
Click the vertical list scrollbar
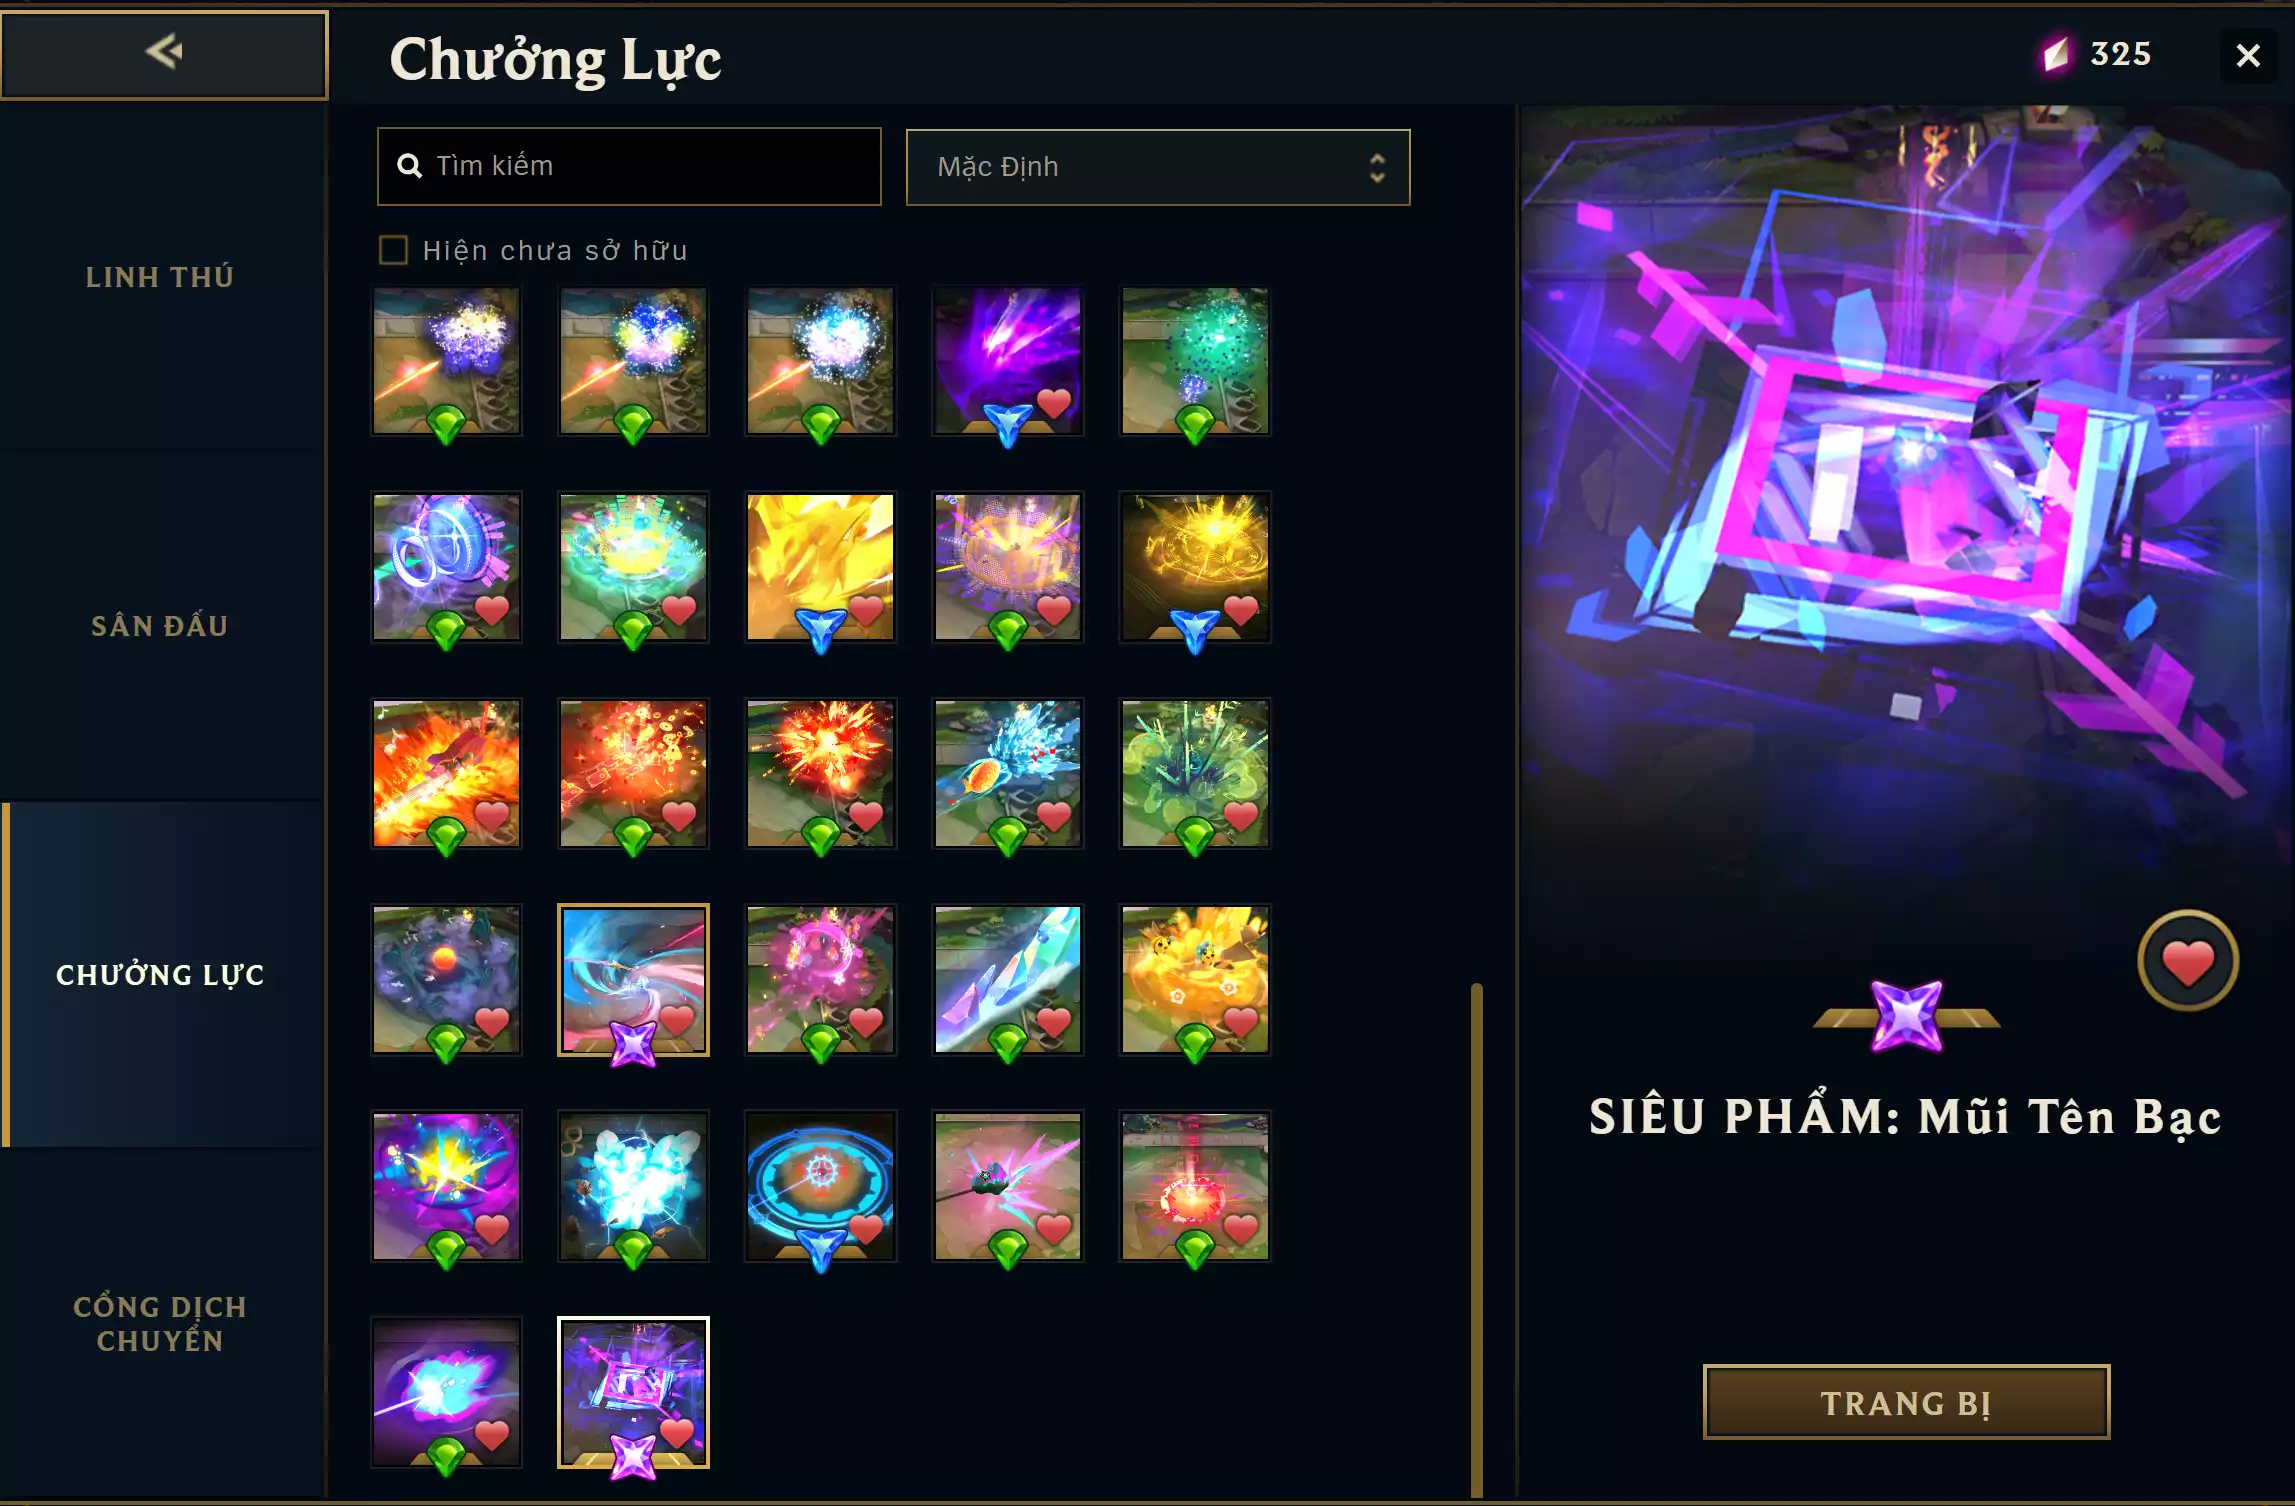click(1476, 1240)
